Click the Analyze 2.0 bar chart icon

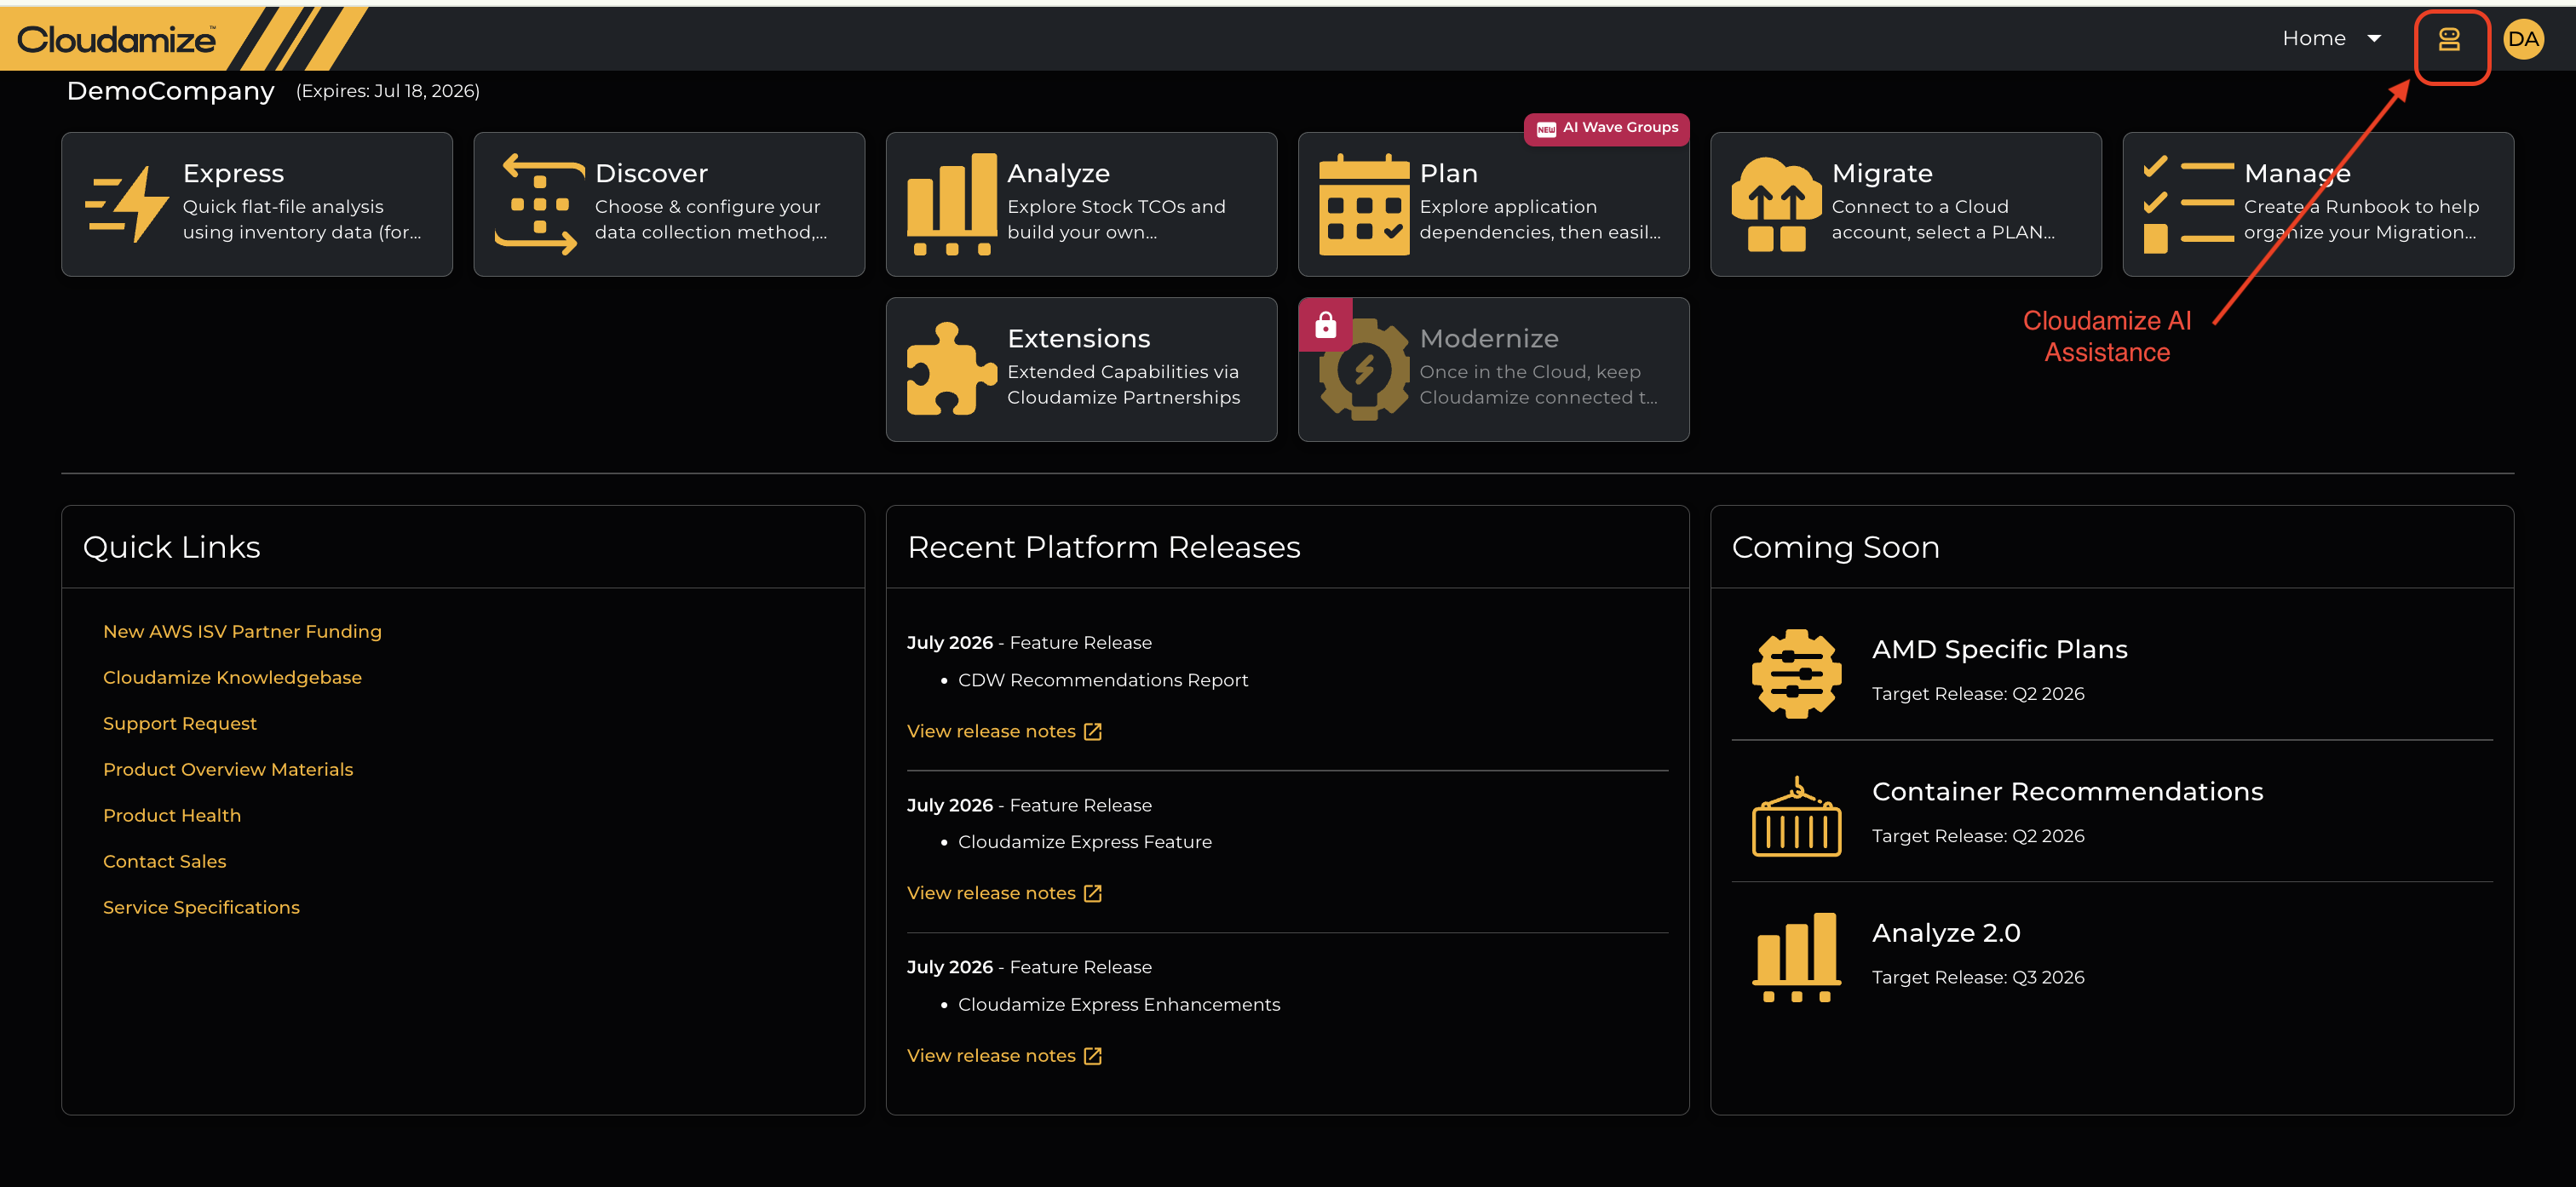(1796, 957)
